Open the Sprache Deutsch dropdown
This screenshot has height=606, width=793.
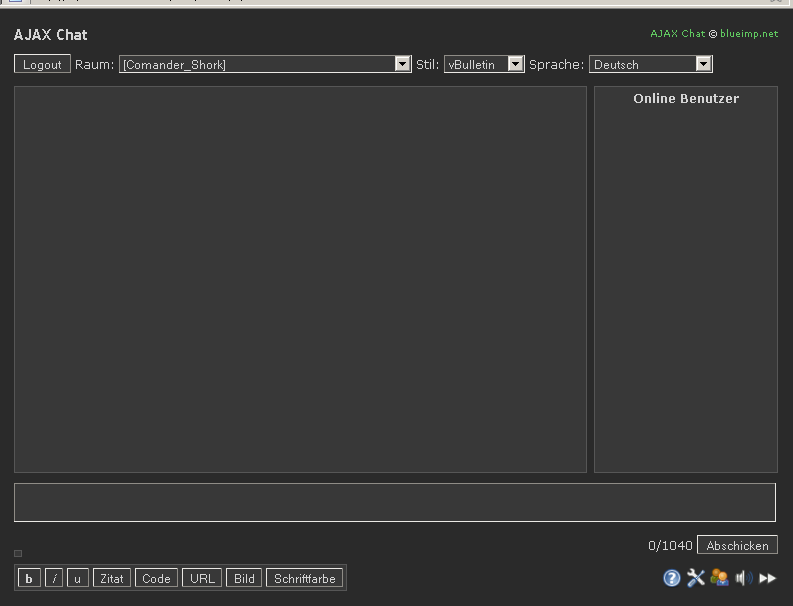[651, 64]
